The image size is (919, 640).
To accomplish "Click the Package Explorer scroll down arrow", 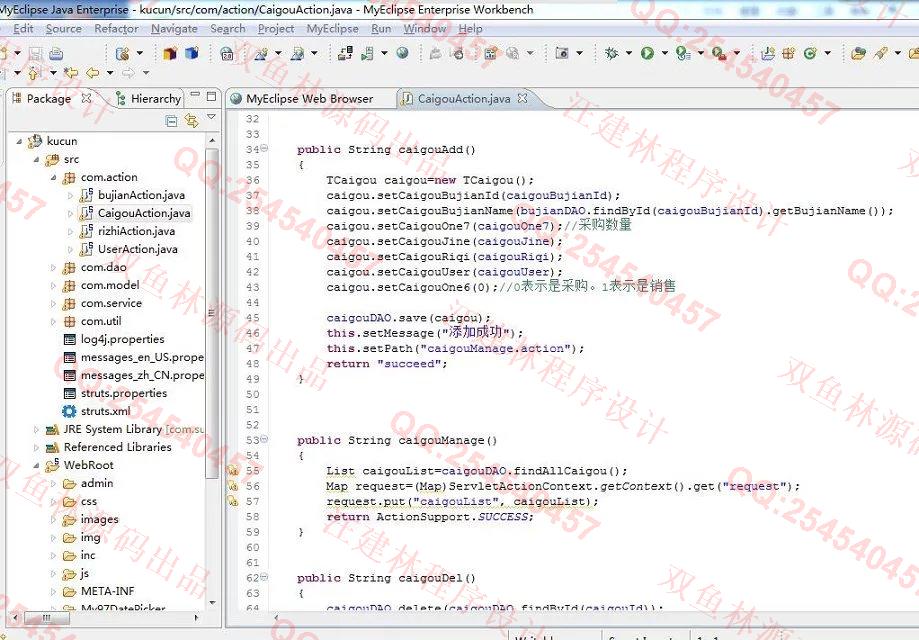I will pos(212,602).
